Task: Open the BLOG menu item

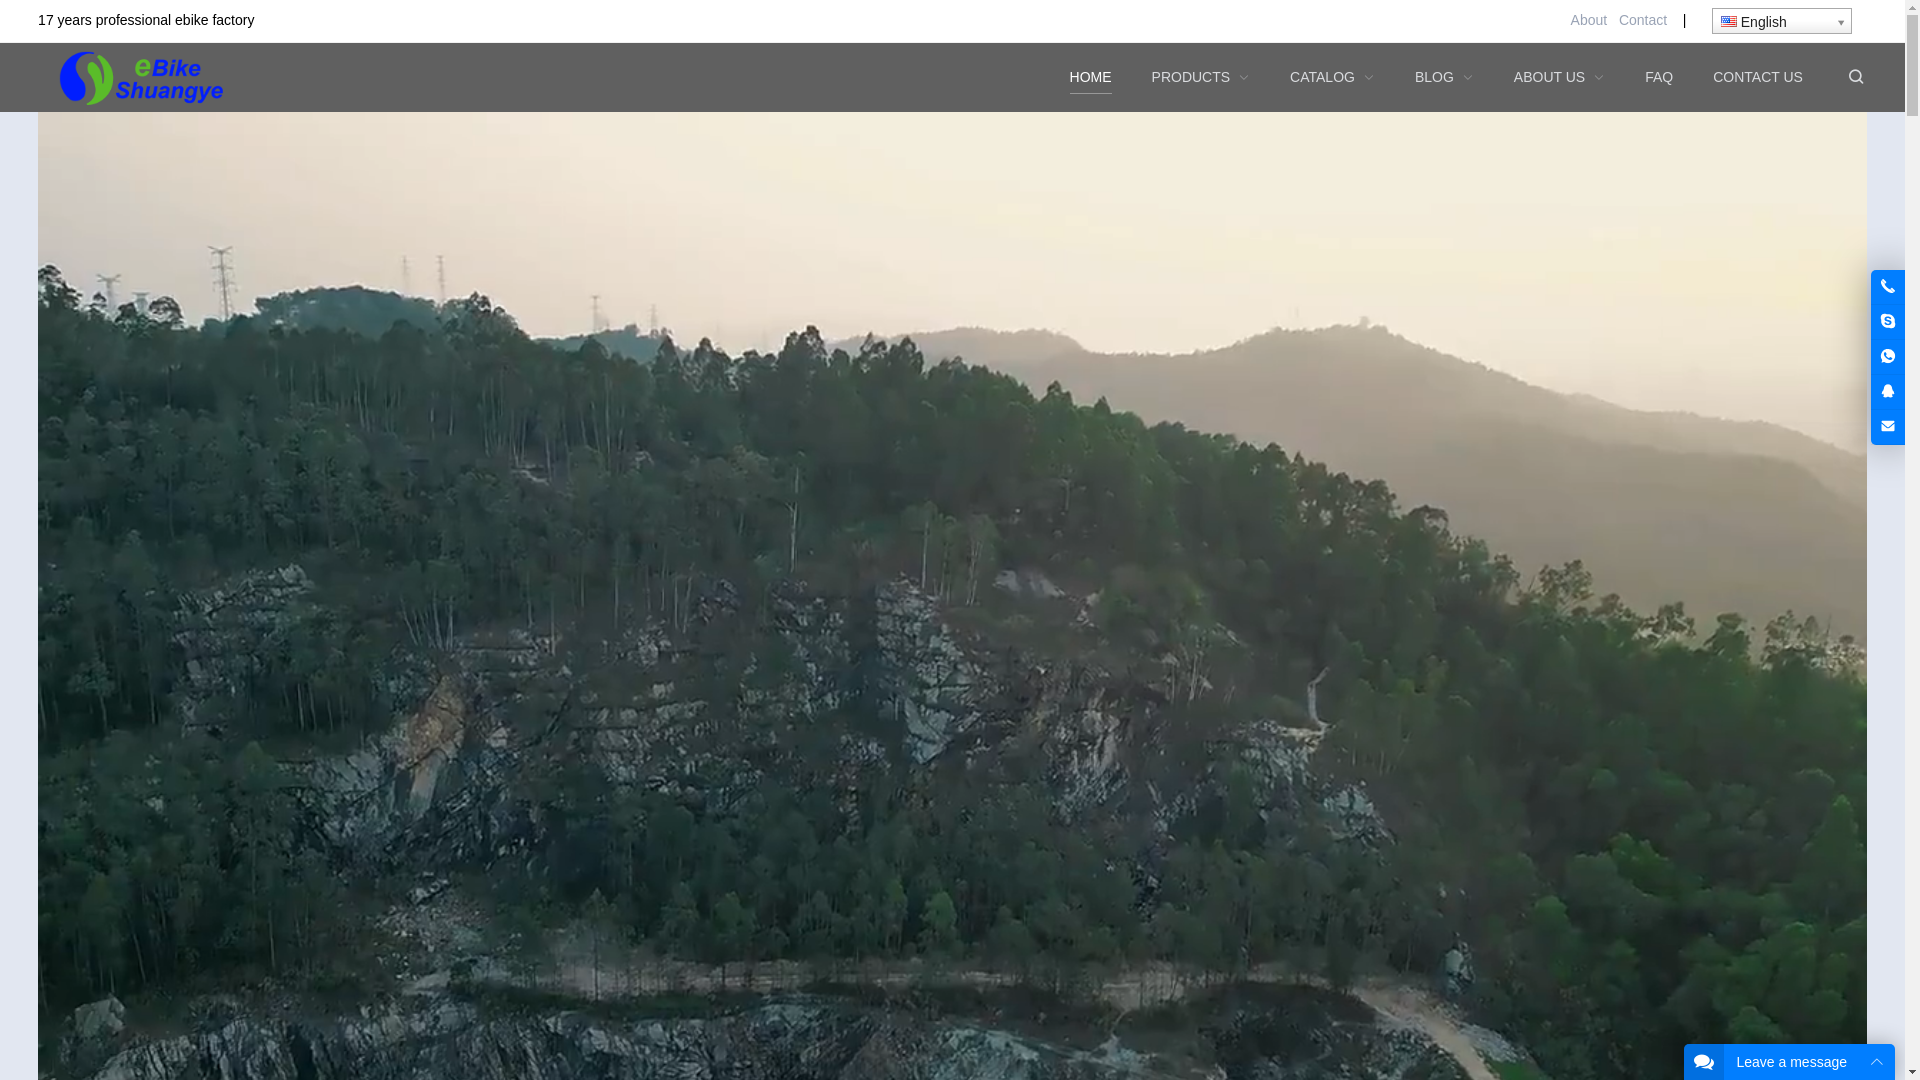Action: pyautogui.click(x=1434, y=77)
